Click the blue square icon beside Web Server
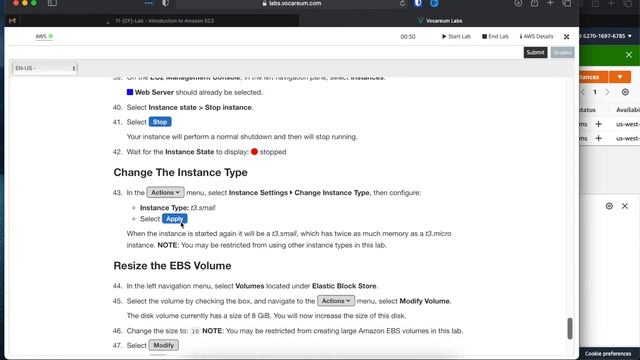 pyautogui.click(x=130, y=92)
